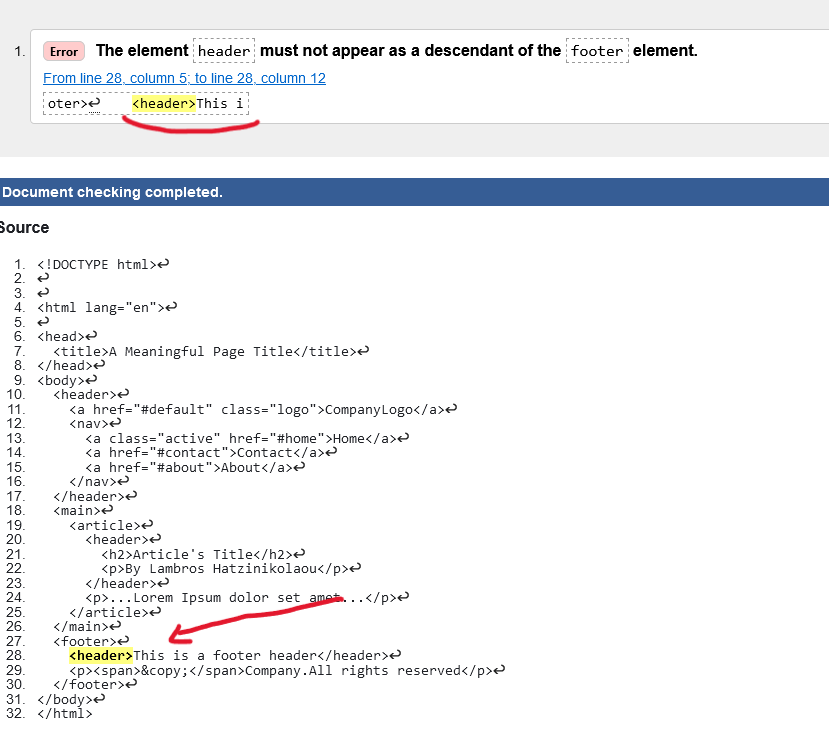Click the <html lang="en"> source line

pos(102,308)
